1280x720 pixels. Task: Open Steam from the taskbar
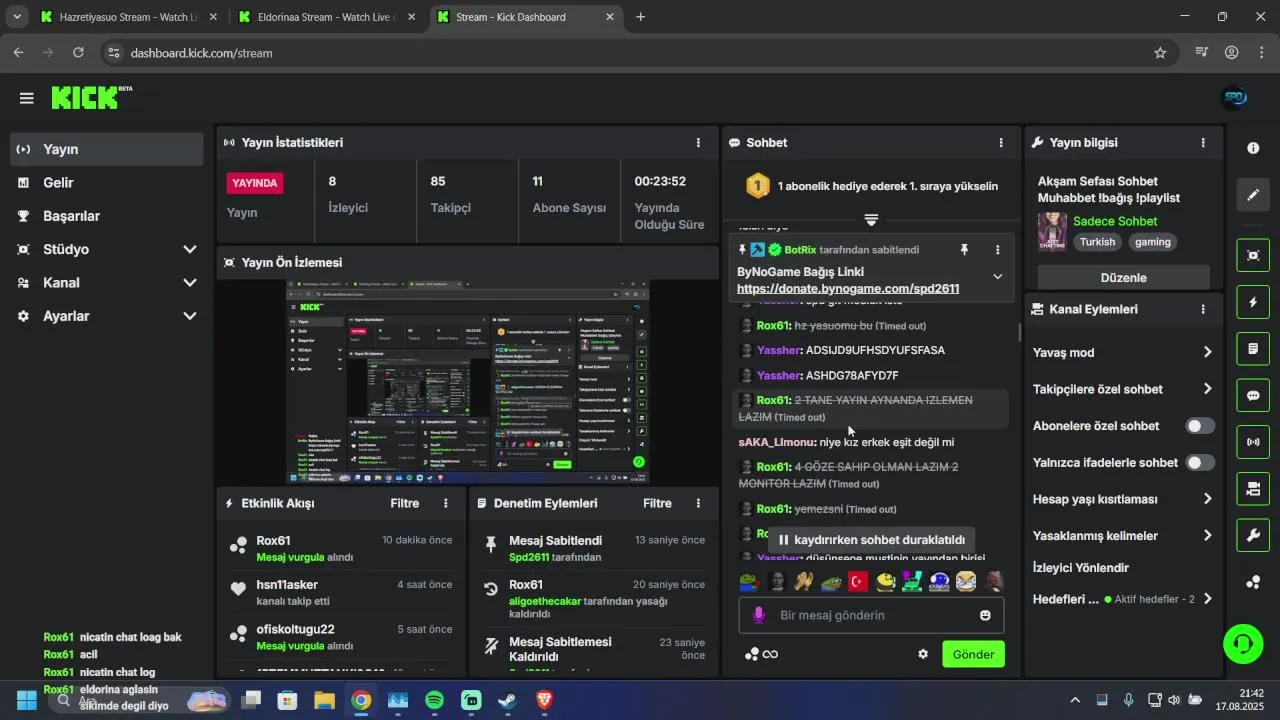point(508,701)
